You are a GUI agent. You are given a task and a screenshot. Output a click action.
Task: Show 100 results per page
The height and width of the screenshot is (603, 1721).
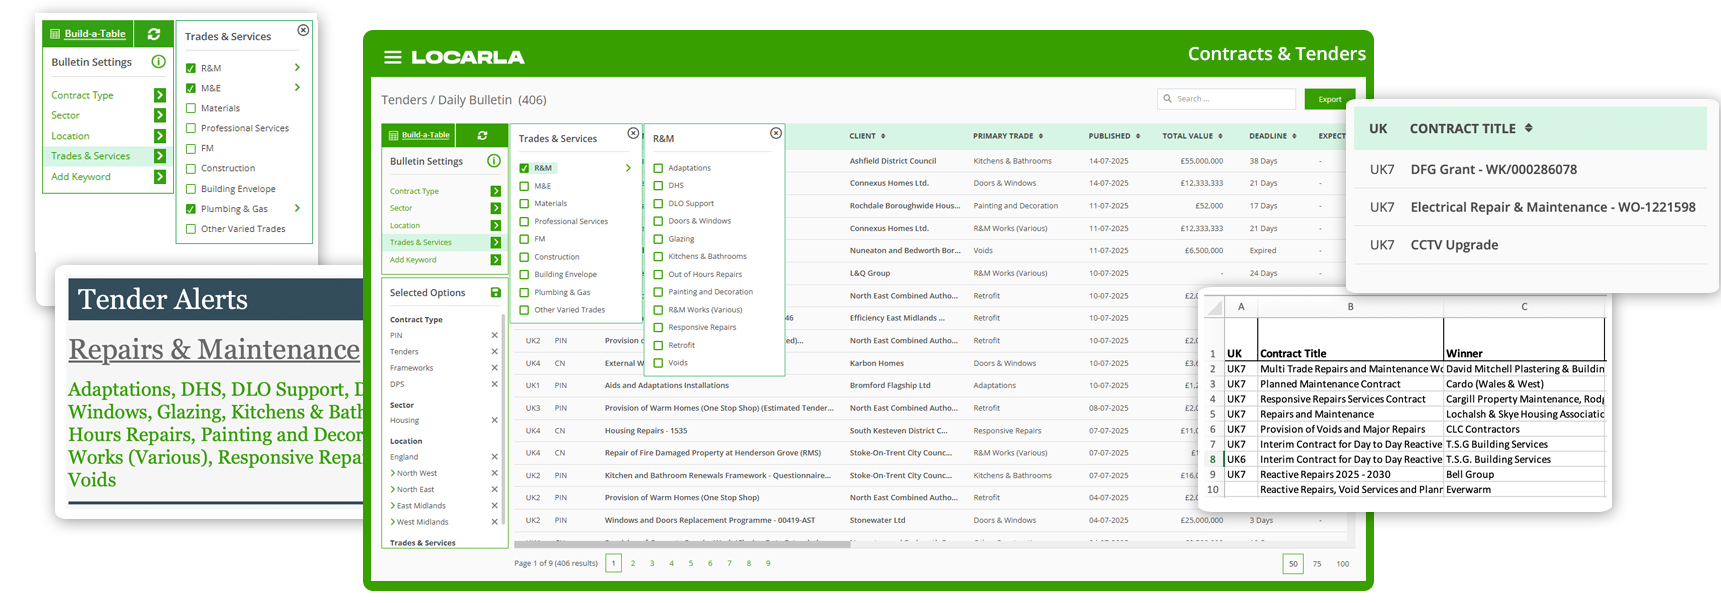pos(1342,564)
